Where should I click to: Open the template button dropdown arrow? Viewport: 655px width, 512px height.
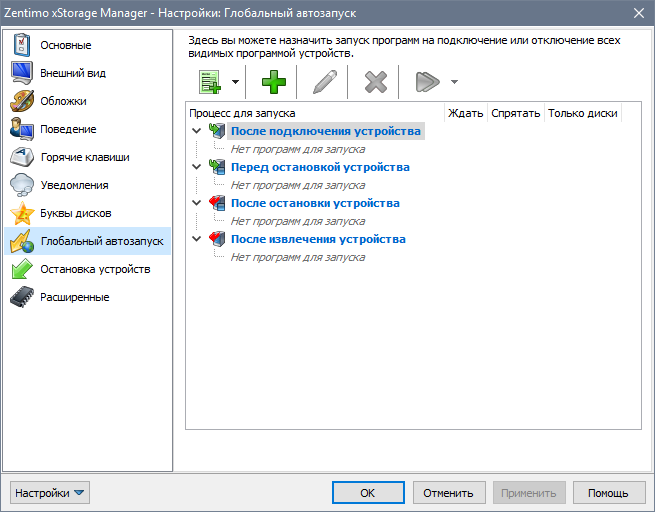click(x=235, y=82)
